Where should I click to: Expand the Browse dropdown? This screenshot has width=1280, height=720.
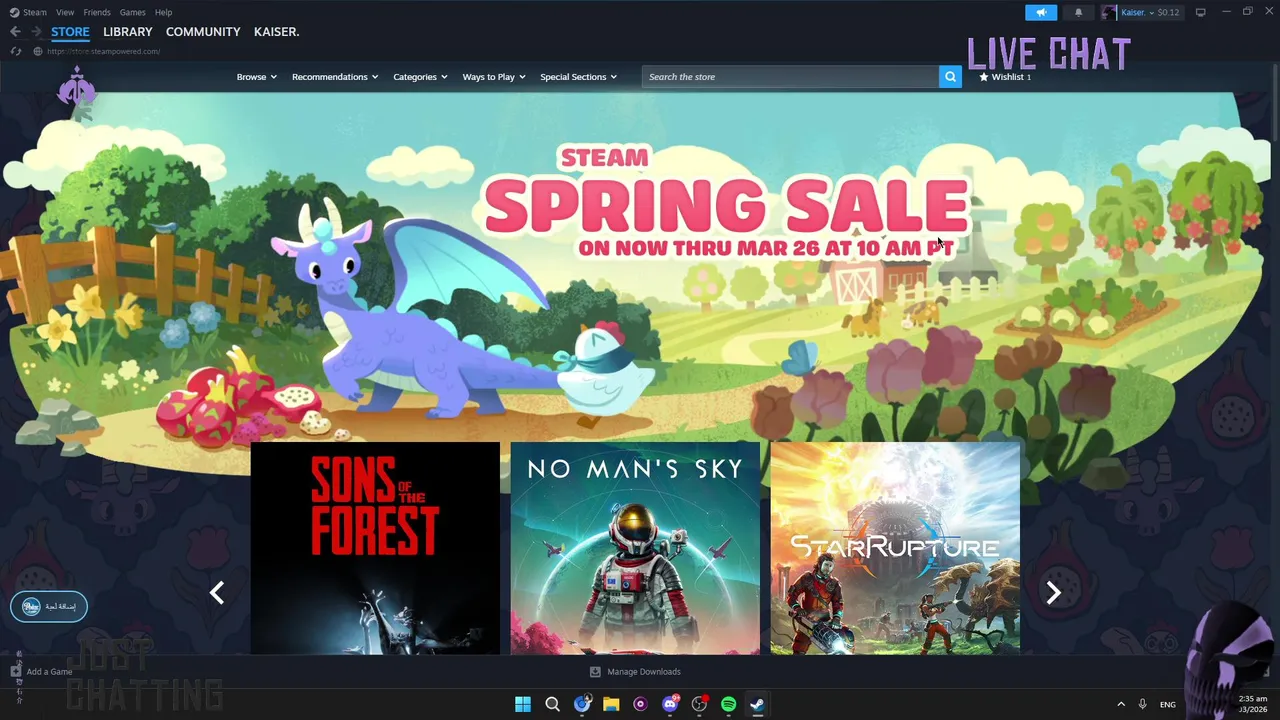pyautogui.click(x=256, y=77)
